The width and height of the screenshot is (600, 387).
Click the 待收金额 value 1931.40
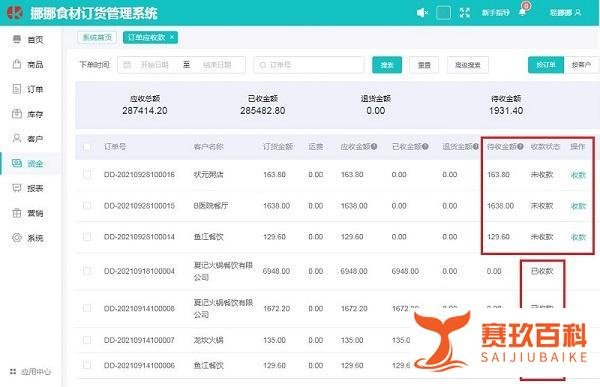click(x=506, y=111)
